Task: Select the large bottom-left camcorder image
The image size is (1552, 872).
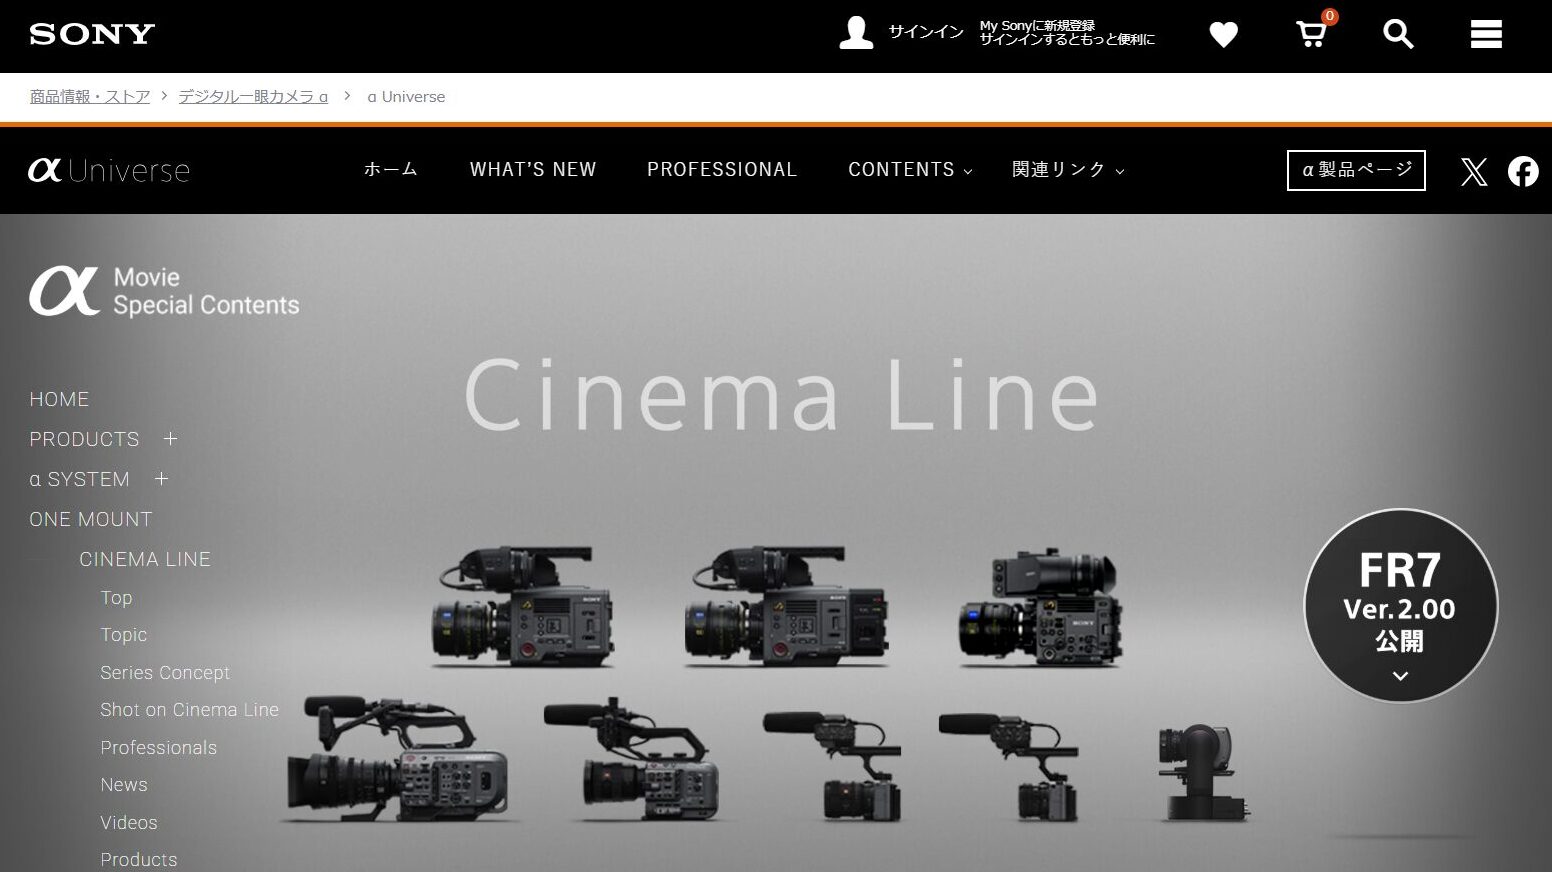Action: click(397, 758)
